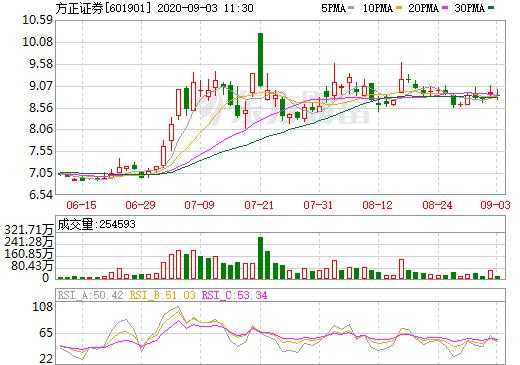The width and height of the screenshot is (520, 365).
Task: Click the RSI_A:50.42 indicator label
Action: tap(90, 295)
